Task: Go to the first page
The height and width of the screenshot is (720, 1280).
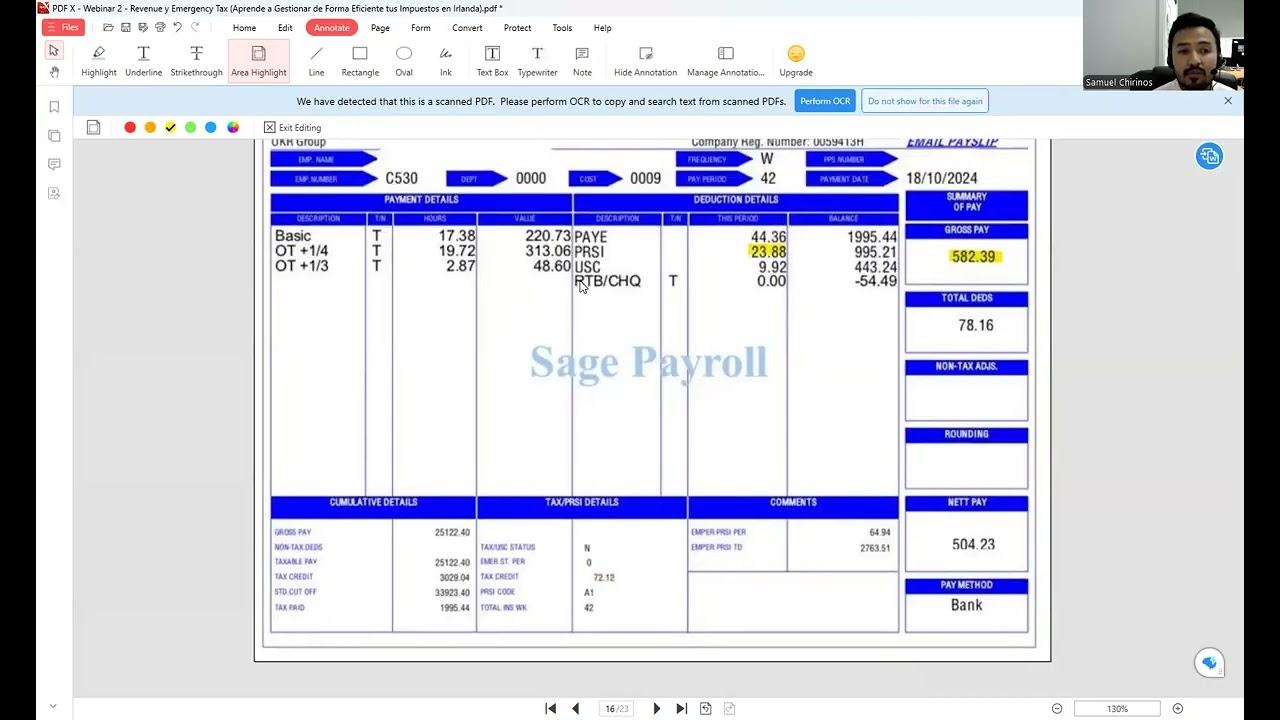Action: point(550,708)
